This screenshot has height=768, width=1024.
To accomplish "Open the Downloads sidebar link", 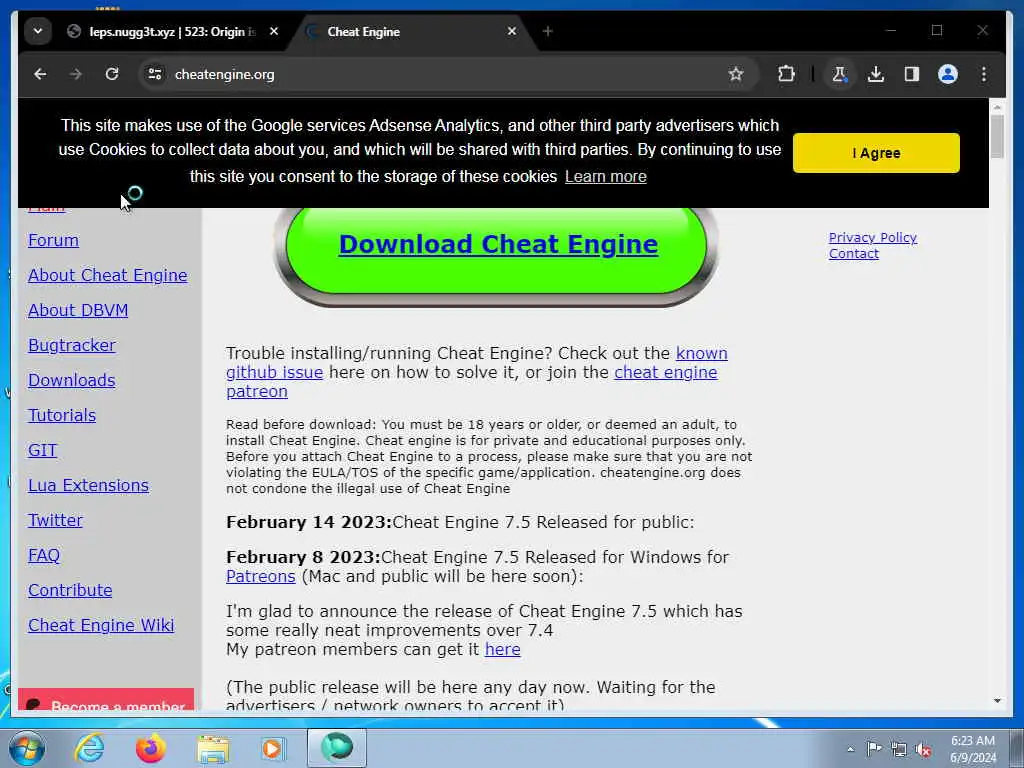I will [72, 380].
